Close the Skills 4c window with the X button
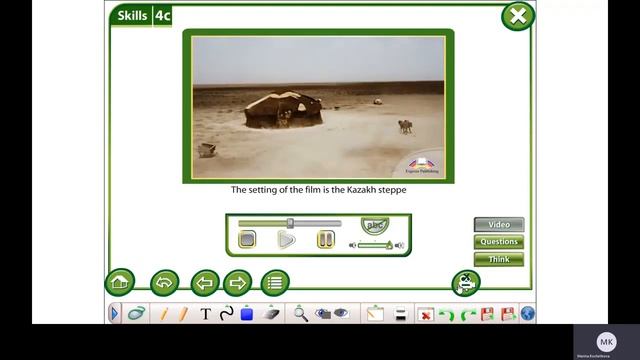This screenshot has width=640, height=360. [518, 16]
